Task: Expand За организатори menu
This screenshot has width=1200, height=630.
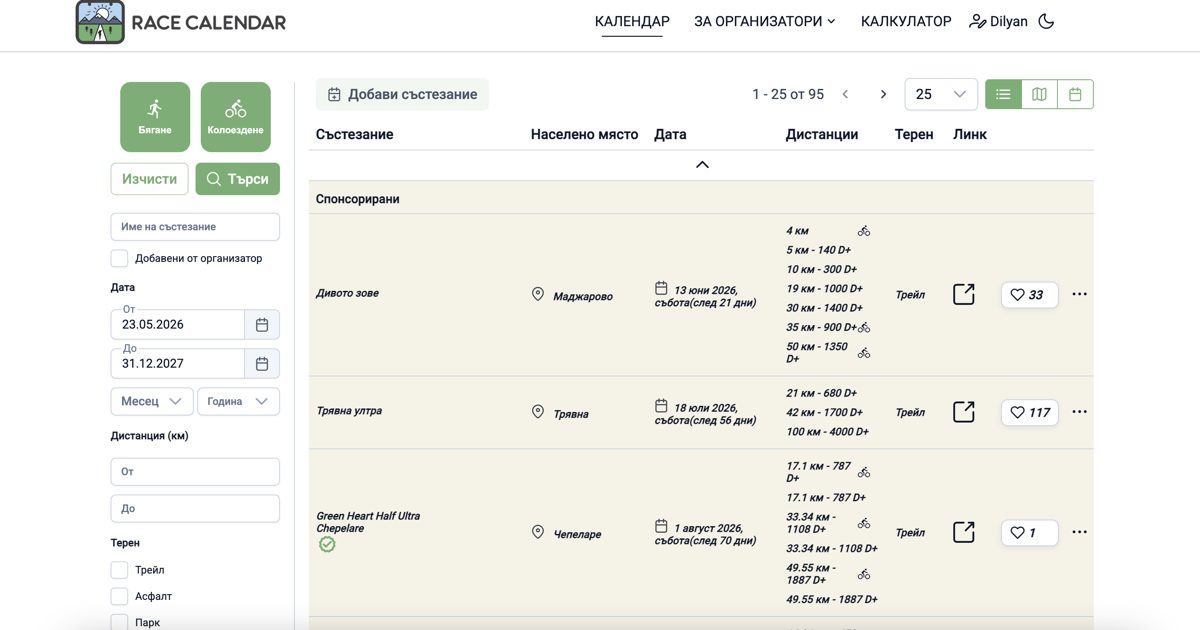Action: (765, 21)
